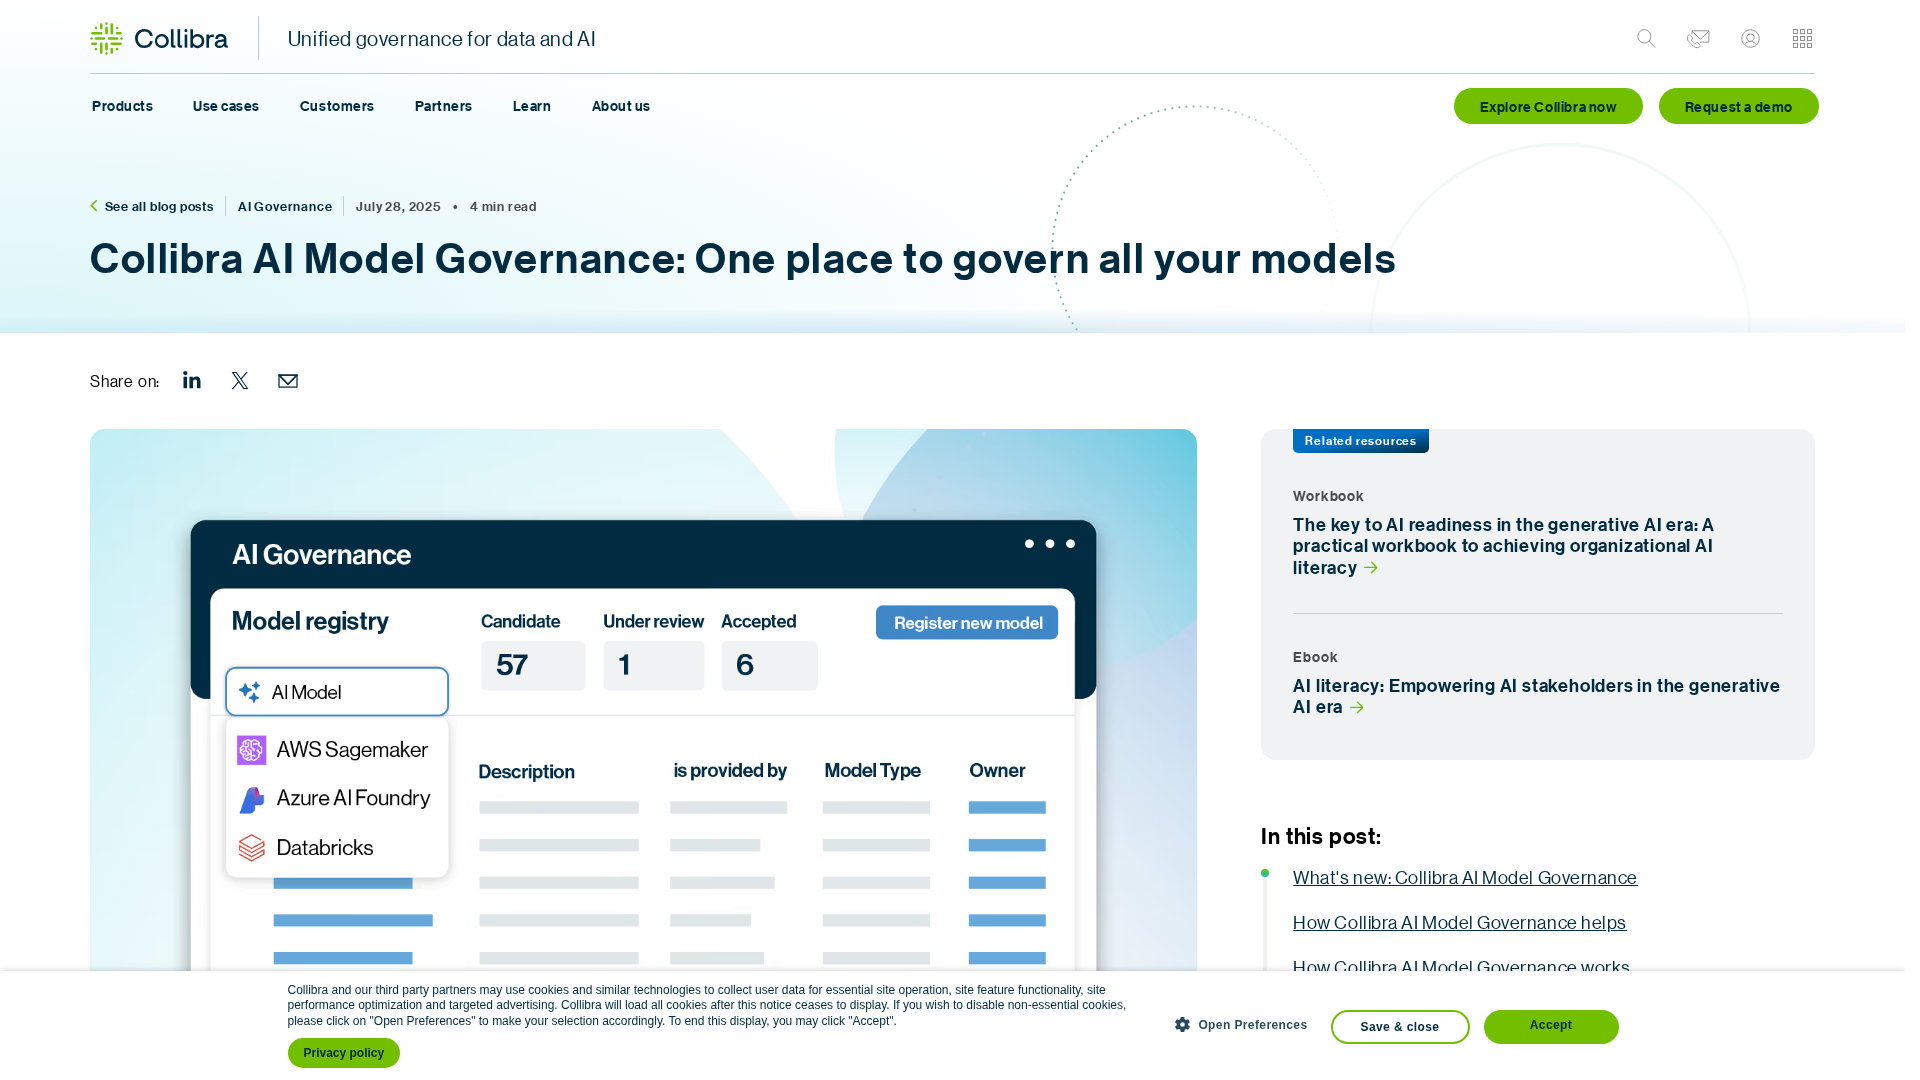
Task: Share post via email icon
Action: point(288,381)
